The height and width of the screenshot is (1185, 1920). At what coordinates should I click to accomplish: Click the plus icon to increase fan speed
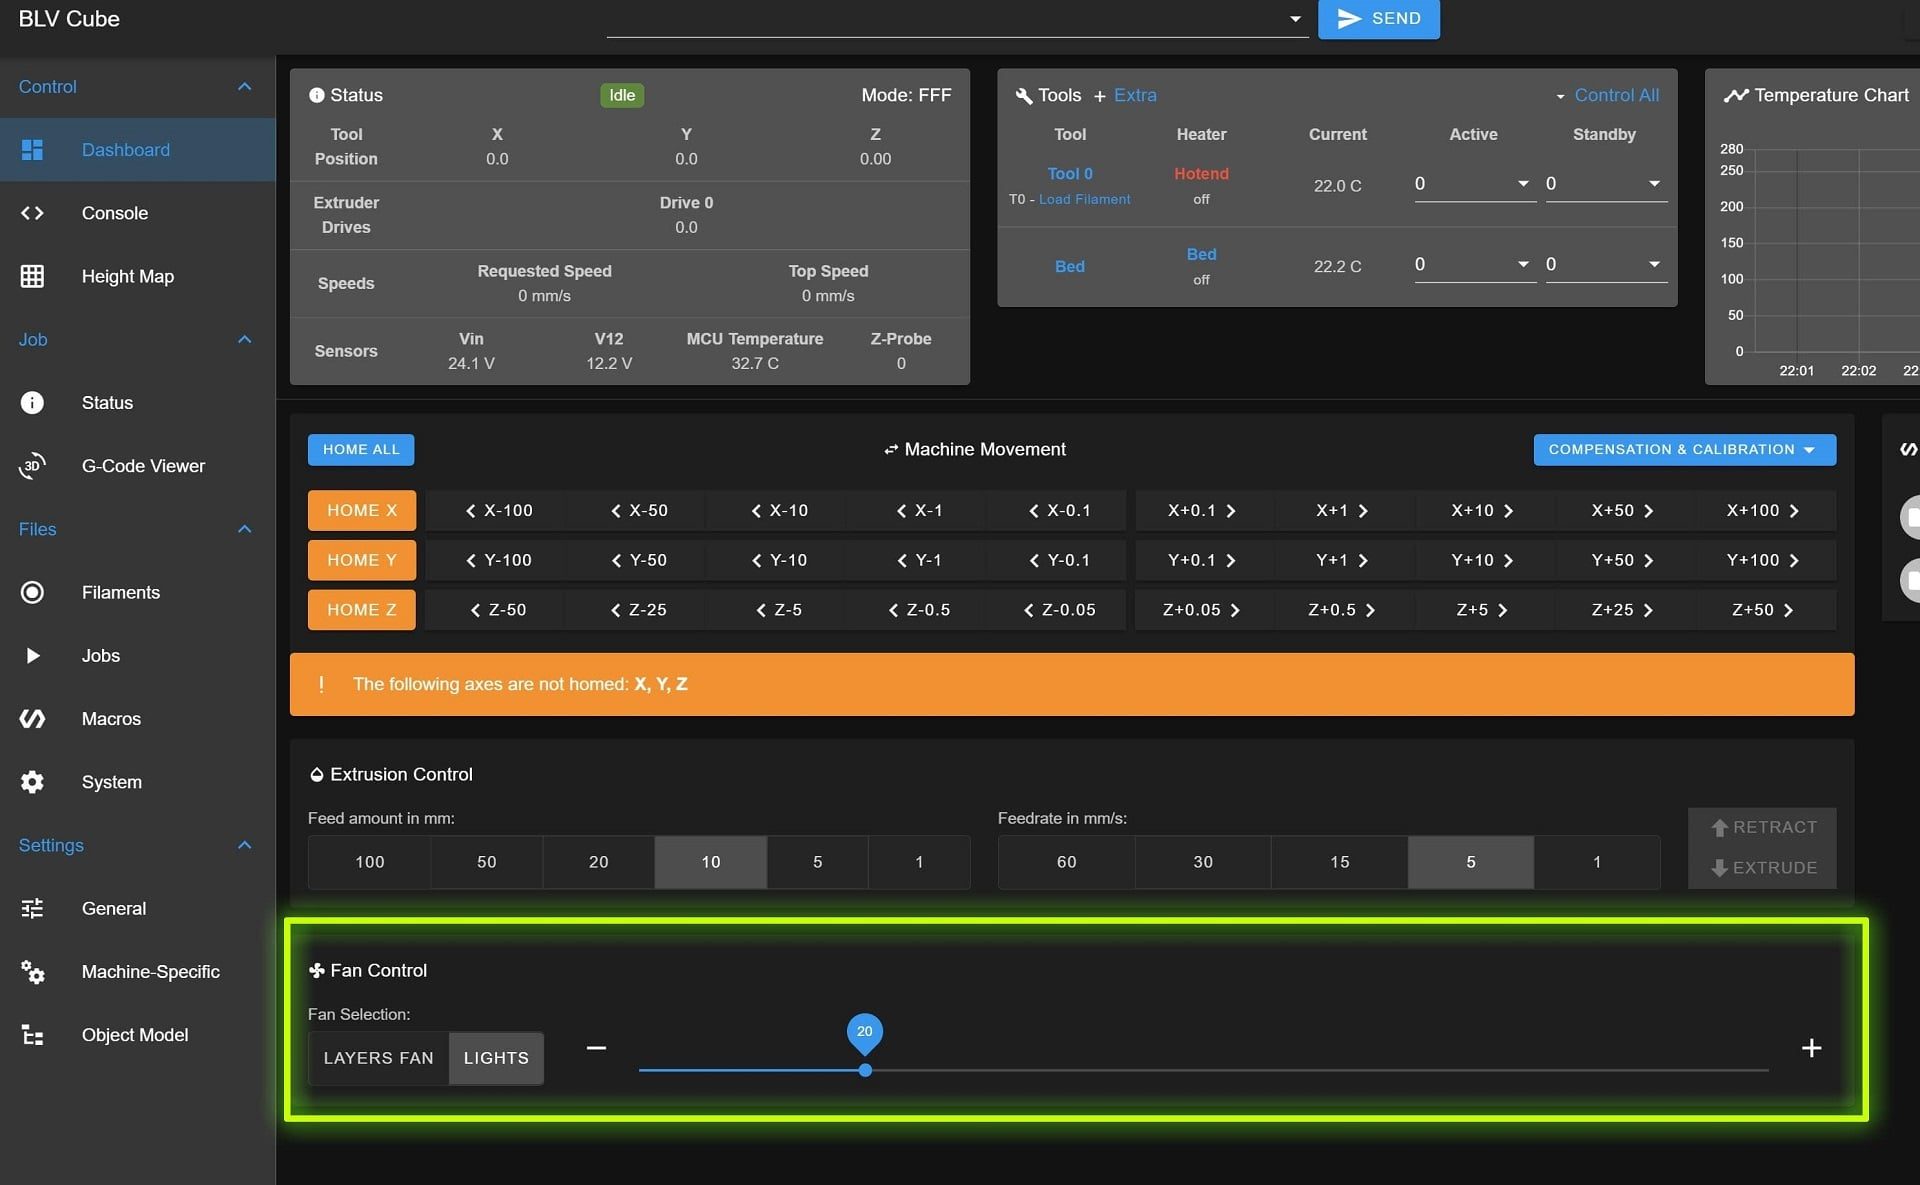[x=1811, y=1048]
